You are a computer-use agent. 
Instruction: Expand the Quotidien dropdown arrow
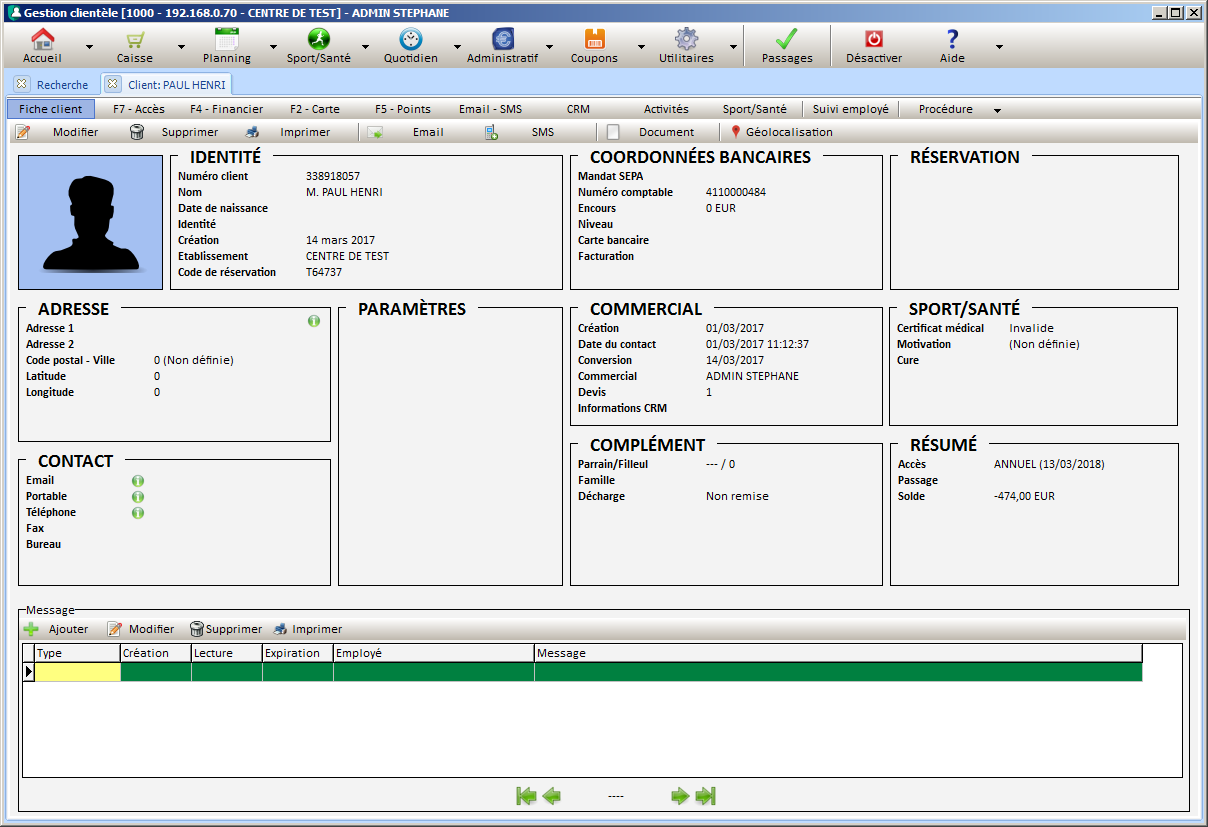(x=457, y=46)
